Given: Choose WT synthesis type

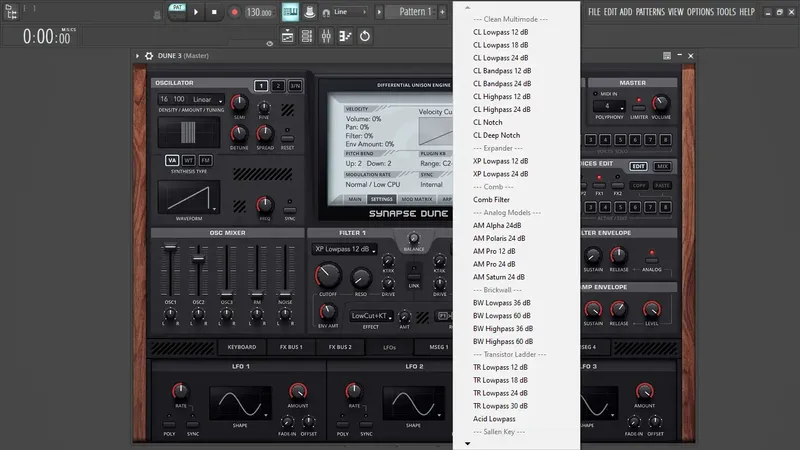Looking at the screenshot, I should pyautogui.click(x=189, y=160).
